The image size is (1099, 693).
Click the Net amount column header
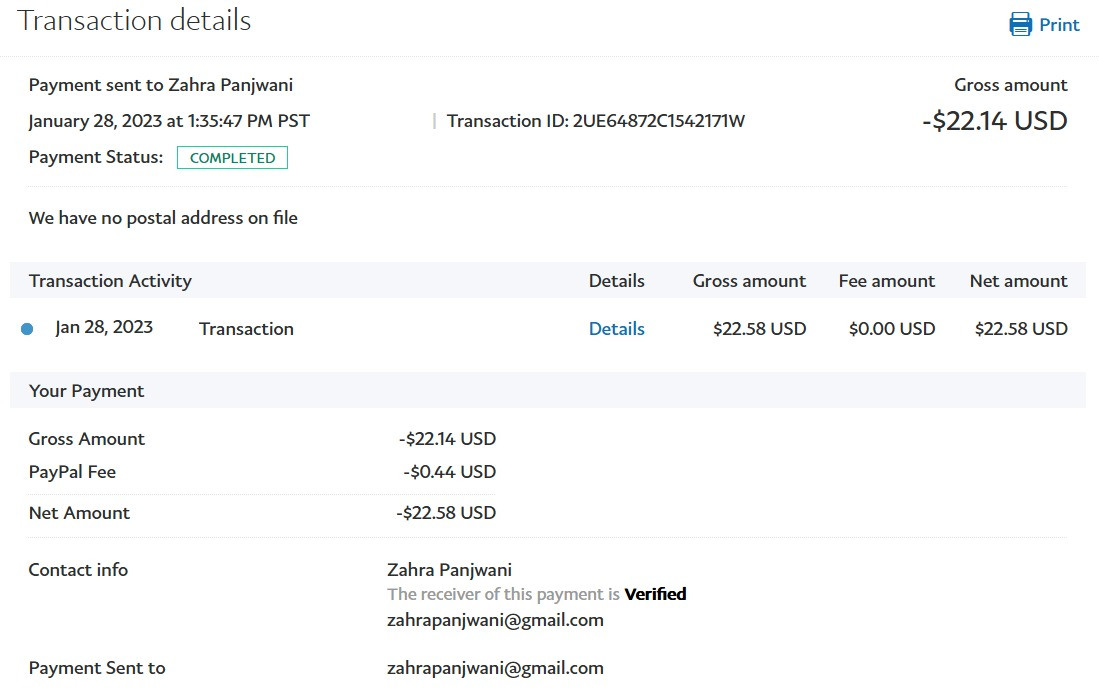click(1018, 281)
